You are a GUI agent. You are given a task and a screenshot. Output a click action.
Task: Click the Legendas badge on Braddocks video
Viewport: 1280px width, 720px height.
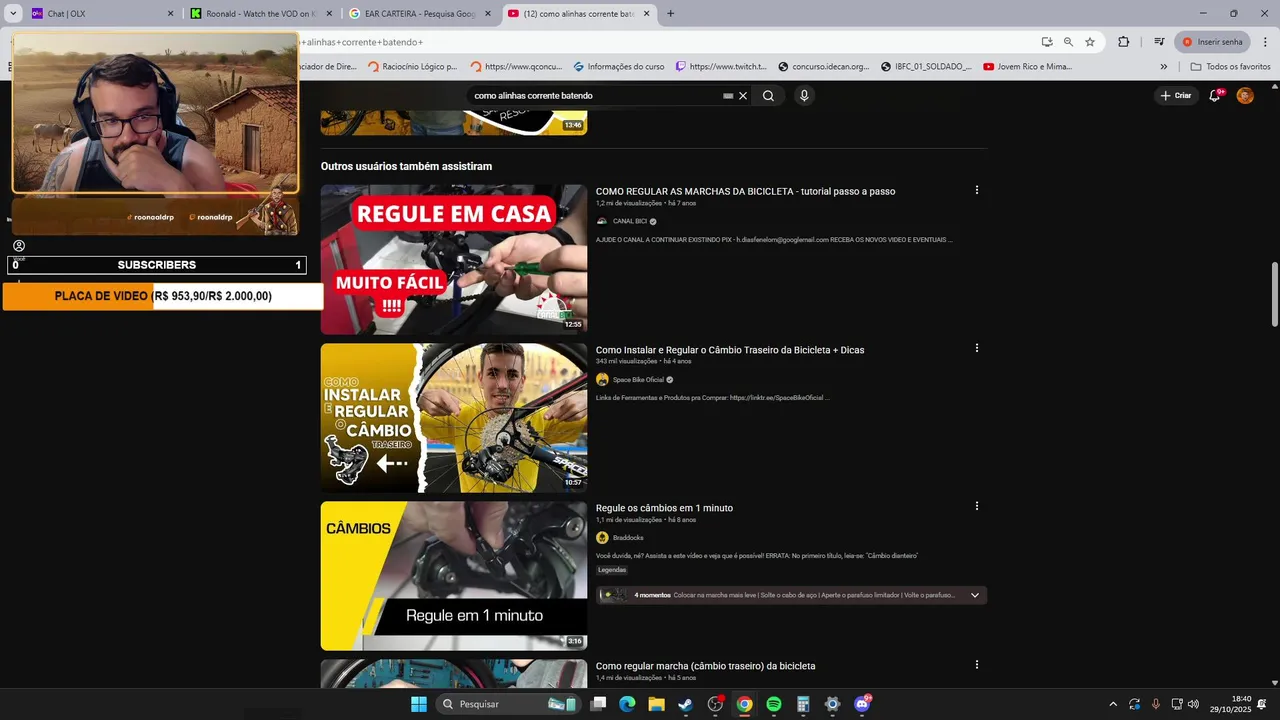point(612,570)
